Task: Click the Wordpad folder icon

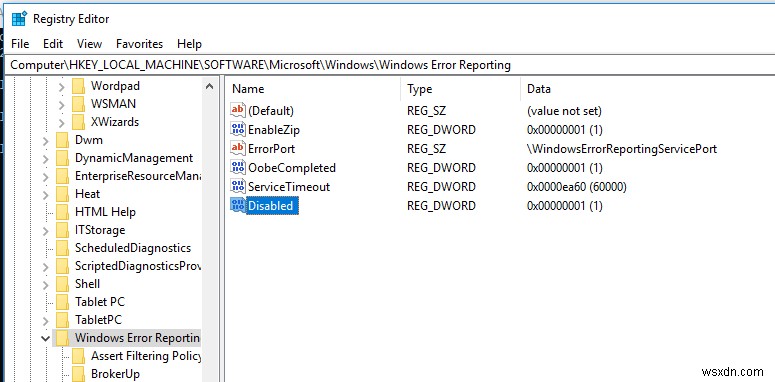Action: [x=79, y=86]
